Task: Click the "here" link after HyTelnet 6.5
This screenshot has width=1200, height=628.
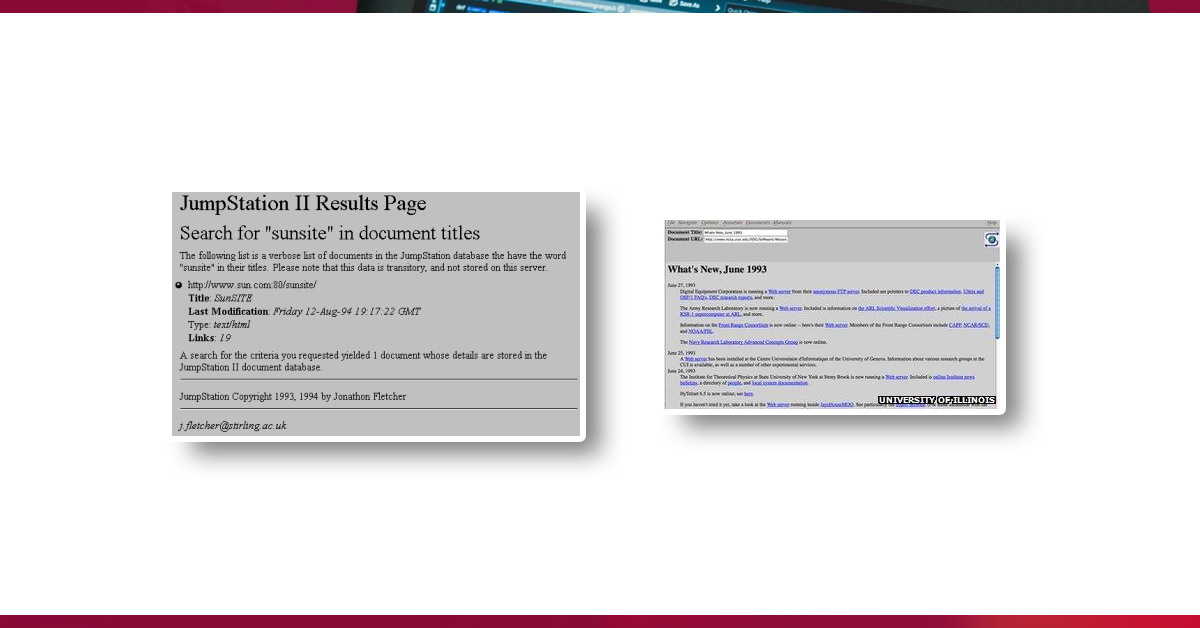Action: tap(748, 394)
